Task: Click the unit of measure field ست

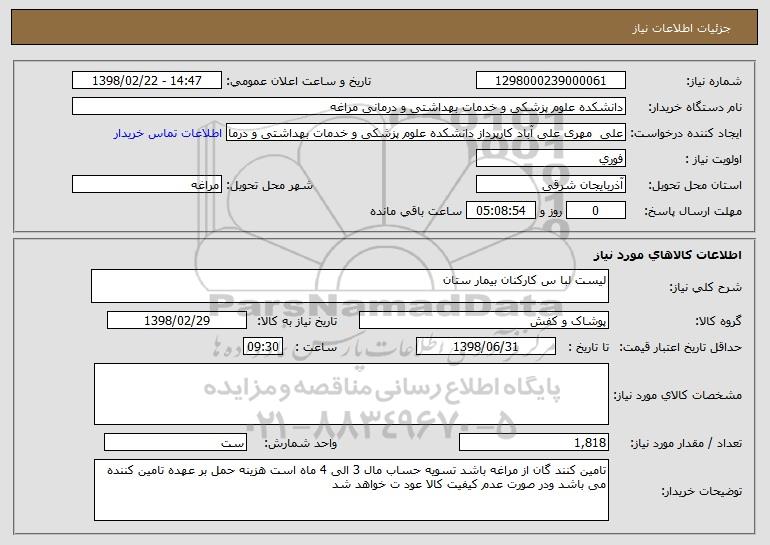Action: [175, 442]
